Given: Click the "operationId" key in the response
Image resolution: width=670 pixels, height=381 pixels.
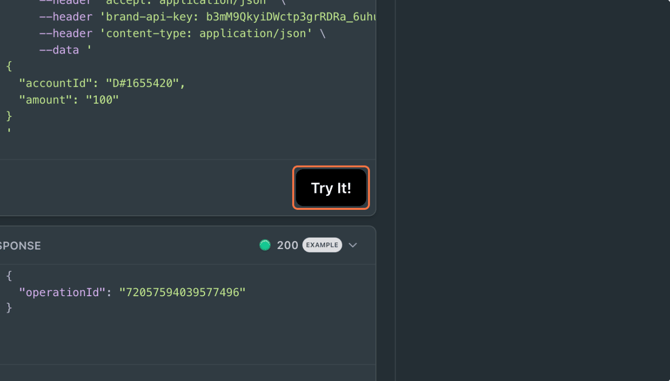Looking at the screenshot, I should point(62,293).
